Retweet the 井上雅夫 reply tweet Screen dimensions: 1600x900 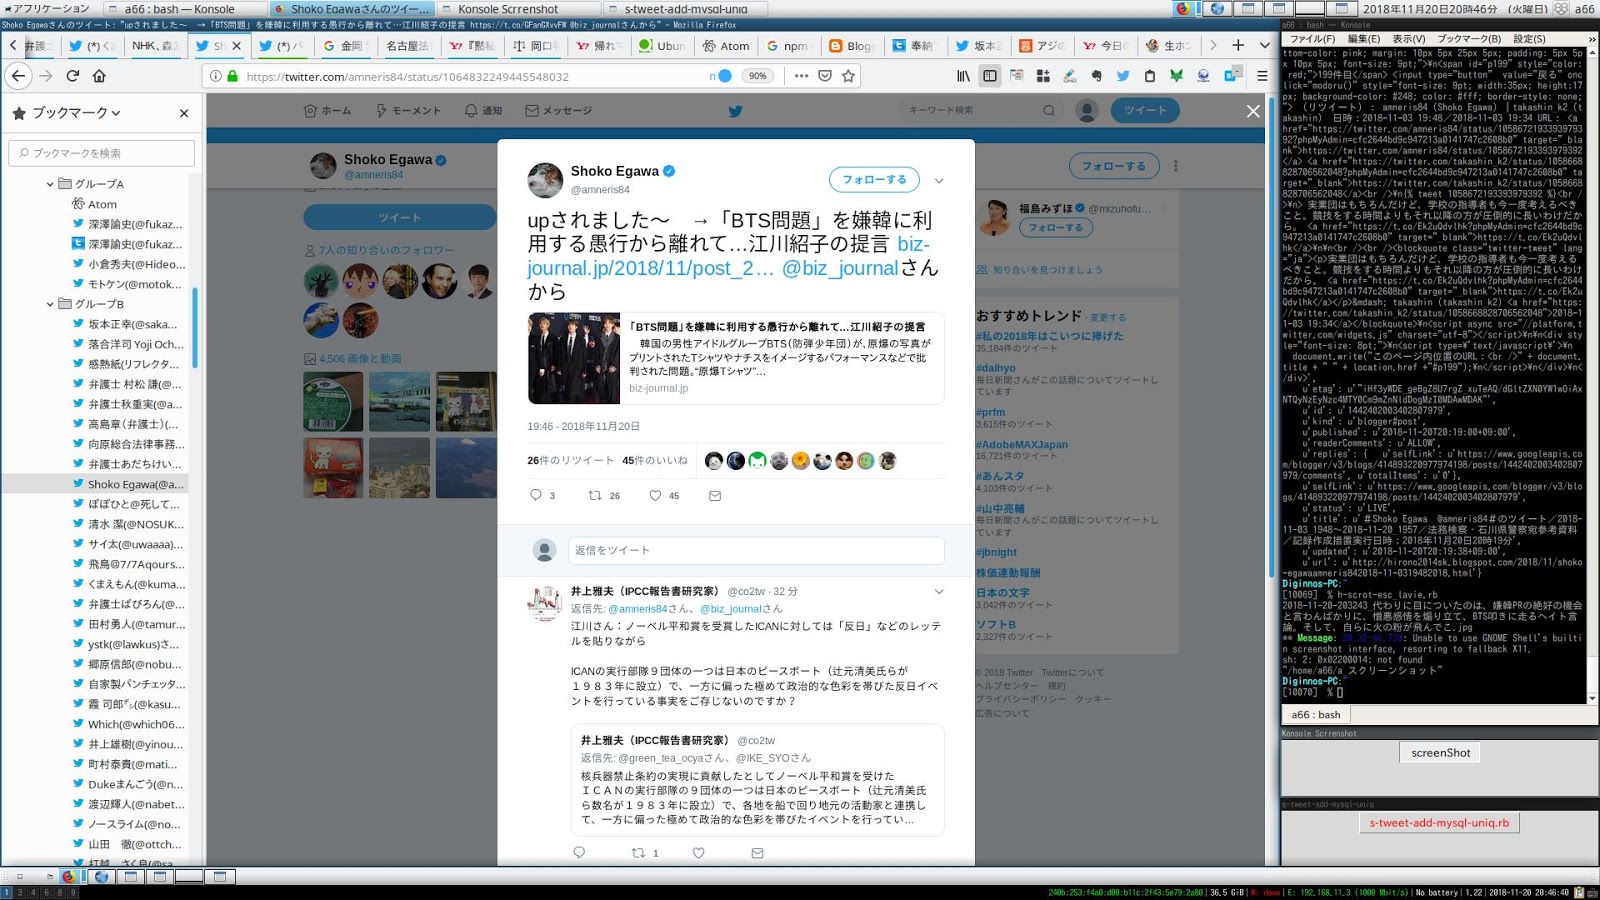pos(638,853)
